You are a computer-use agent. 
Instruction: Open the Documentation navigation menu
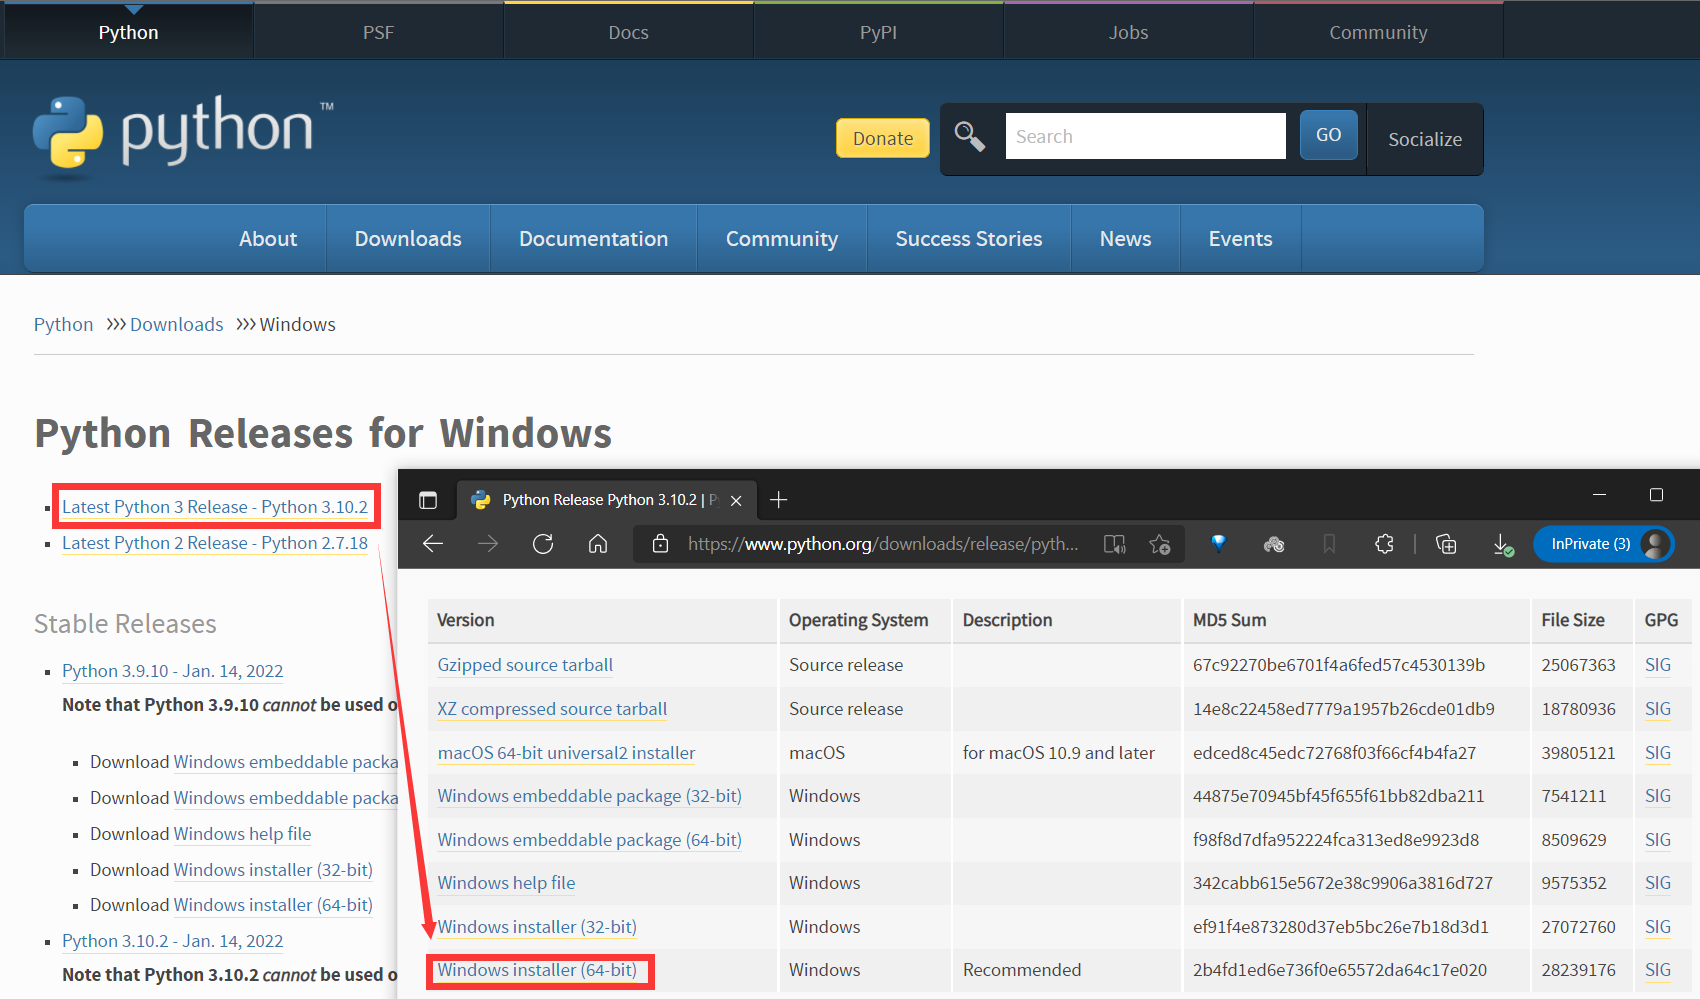(x=594, y=238)
